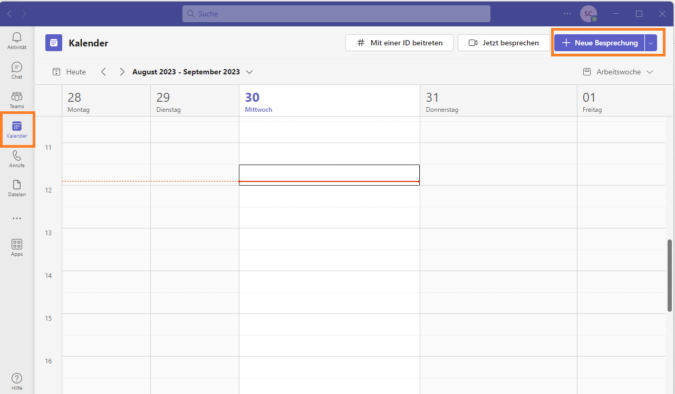
Task: Open Arbeitswoche view dropdown
Action: (x=618, y=72)
